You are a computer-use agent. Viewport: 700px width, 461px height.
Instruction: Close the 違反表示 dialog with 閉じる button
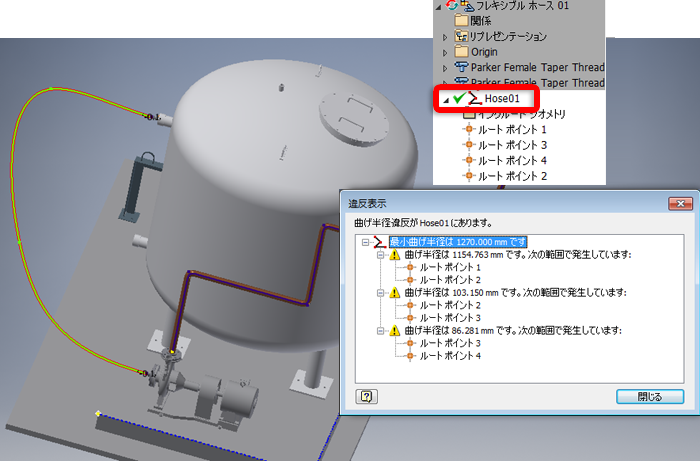[650, 396]
